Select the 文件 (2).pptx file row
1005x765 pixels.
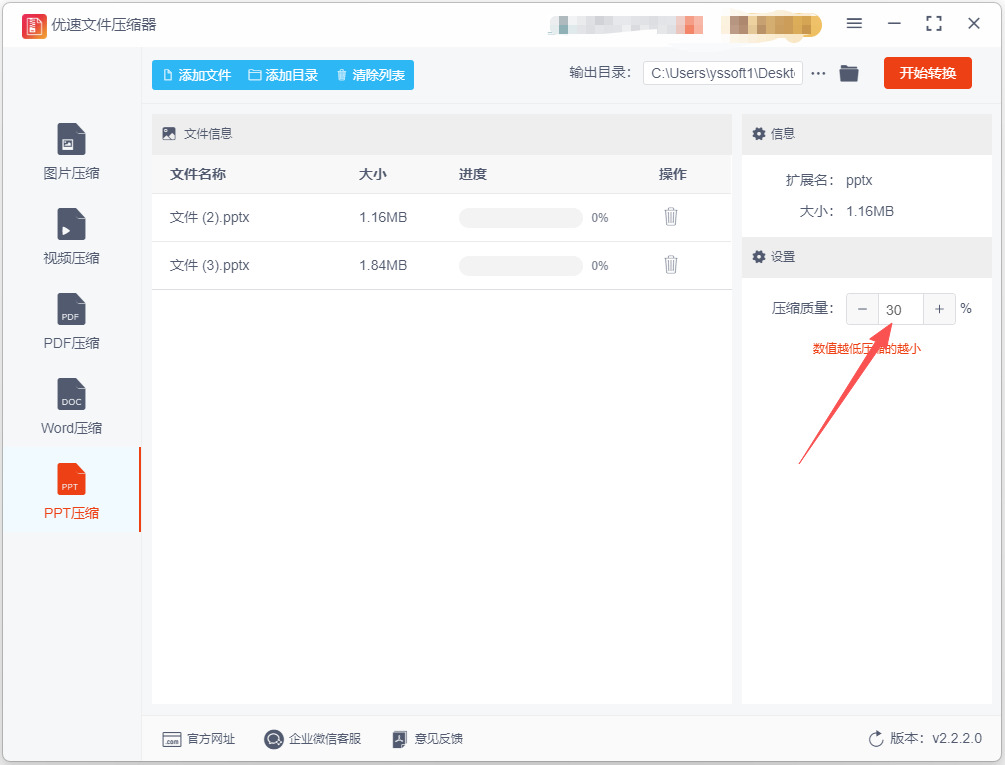(x=442, y=218)
